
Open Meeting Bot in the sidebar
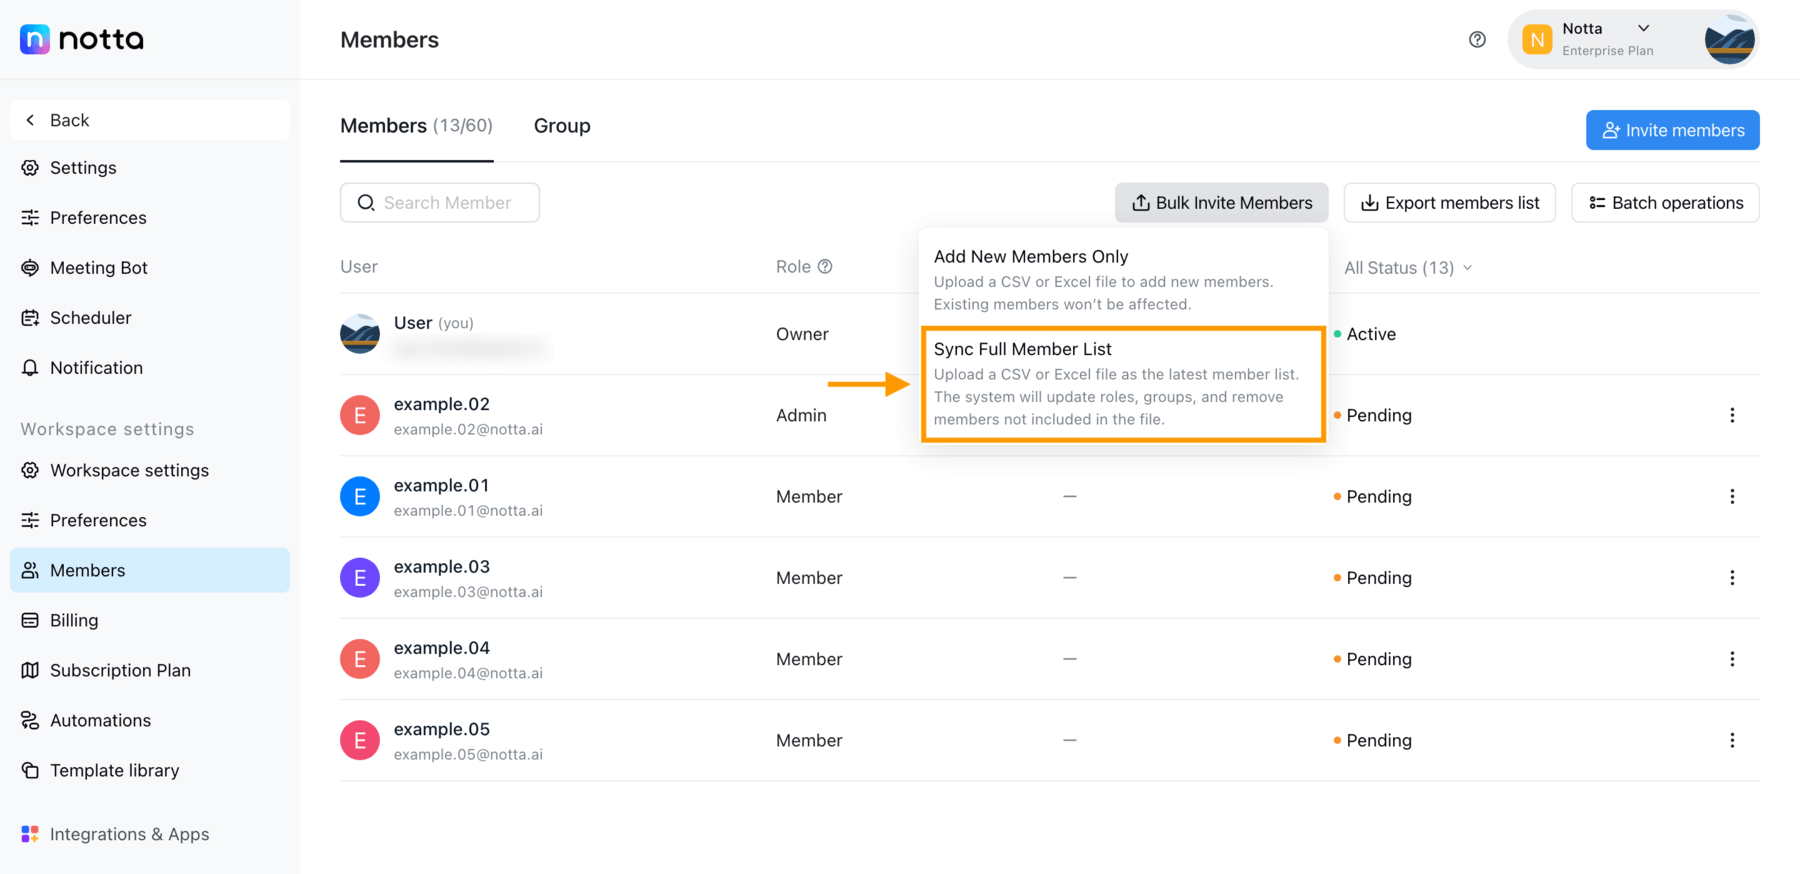(x=98, y=268)
